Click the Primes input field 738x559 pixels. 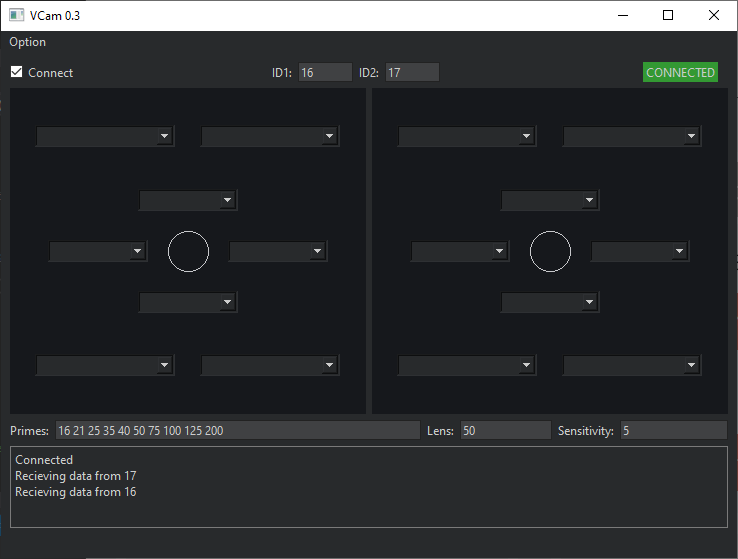(238, 431)
